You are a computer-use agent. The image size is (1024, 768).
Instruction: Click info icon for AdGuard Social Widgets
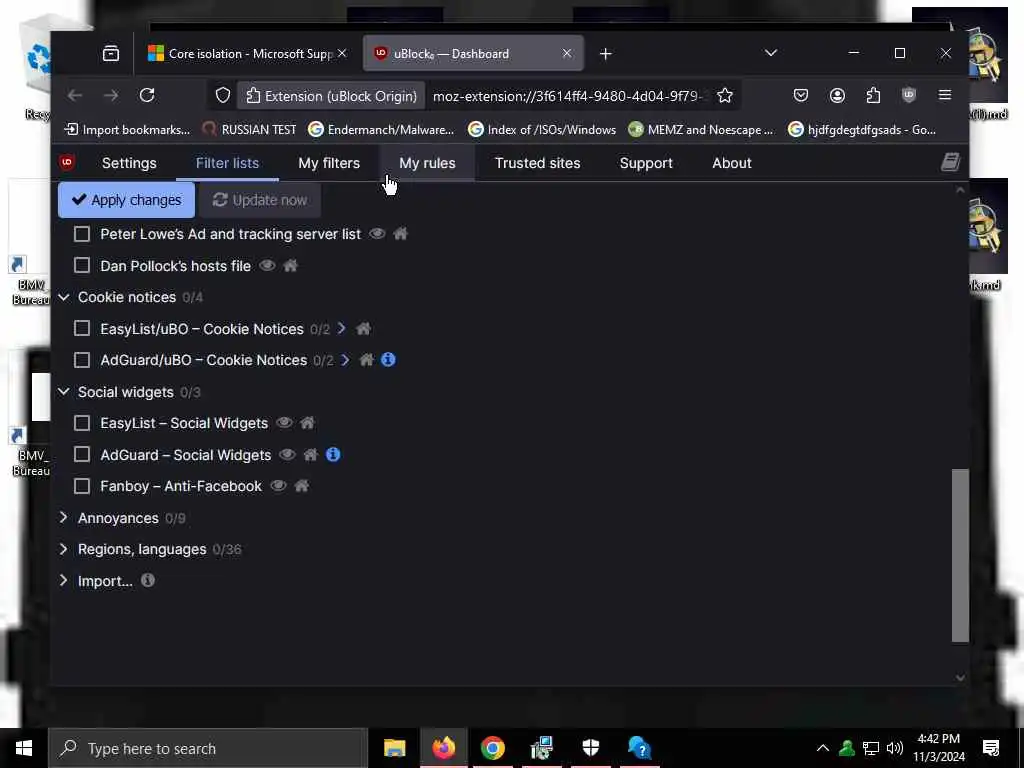(x=333, y=455)
